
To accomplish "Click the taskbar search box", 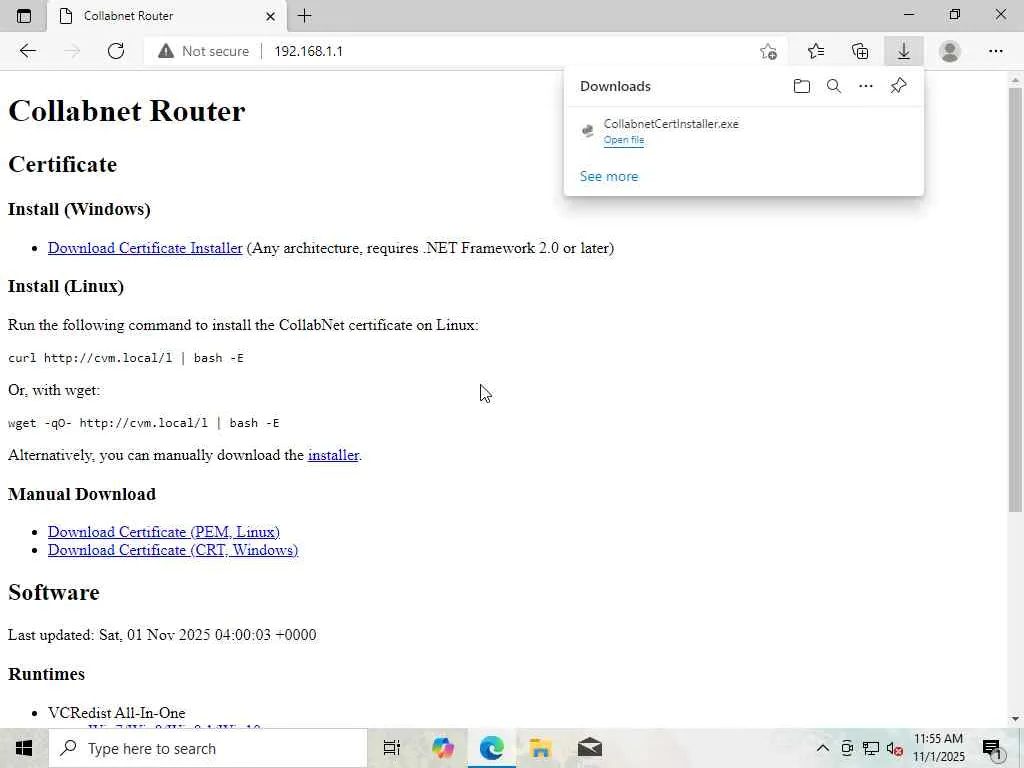I will tap(208, 748).
